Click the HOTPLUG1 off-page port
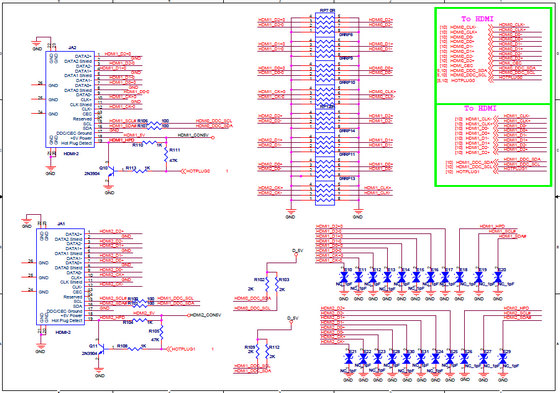The height and width of the screenshot is (393, 560). (181, 349)
